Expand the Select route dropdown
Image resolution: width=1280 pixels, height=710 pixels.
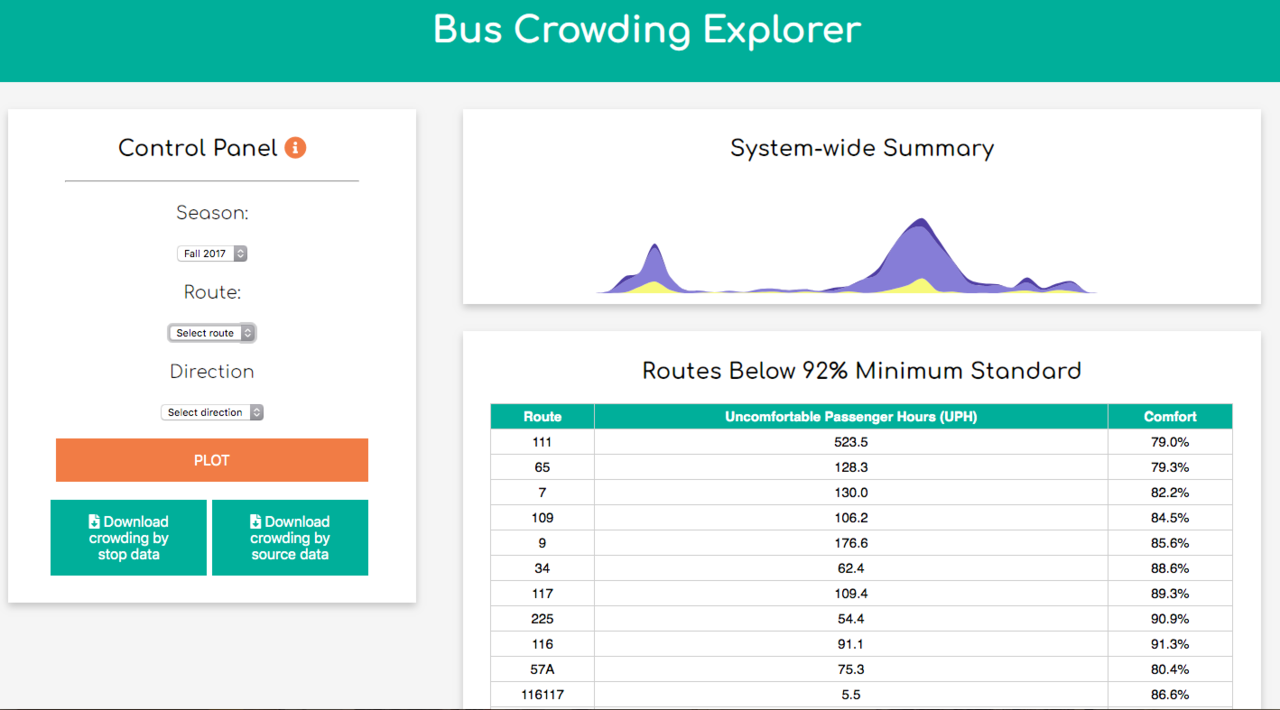pyautogui.click(x=211, y=333)
